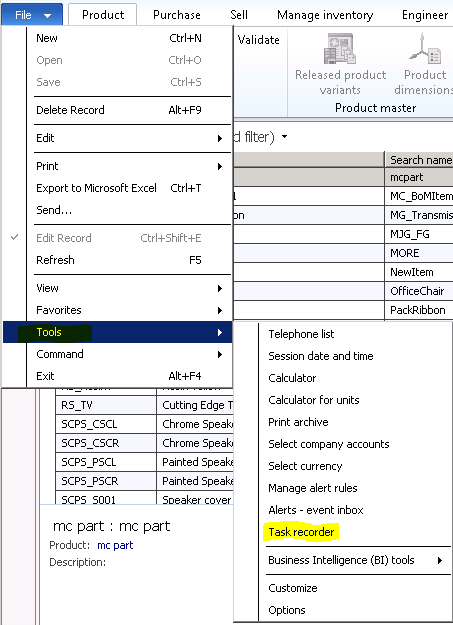Expand the Edit submenu arrow

(220, 138)
